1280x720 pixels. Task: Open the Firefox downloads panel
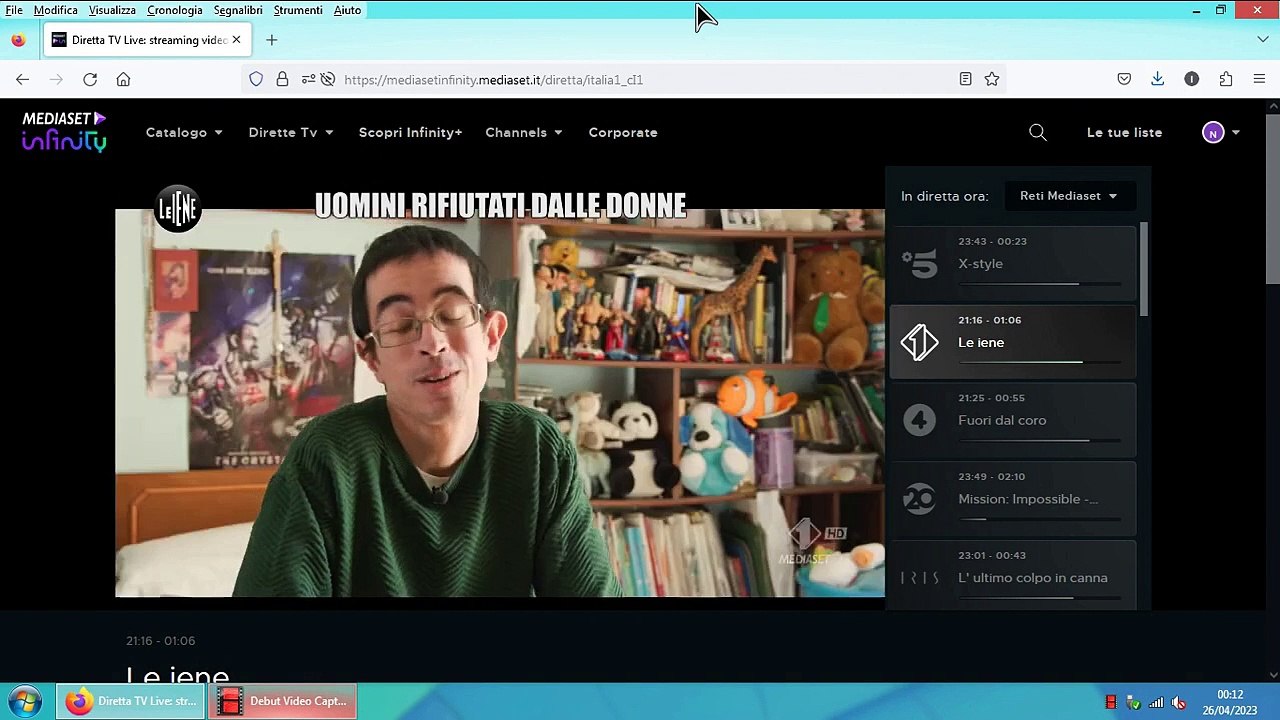1157,79
